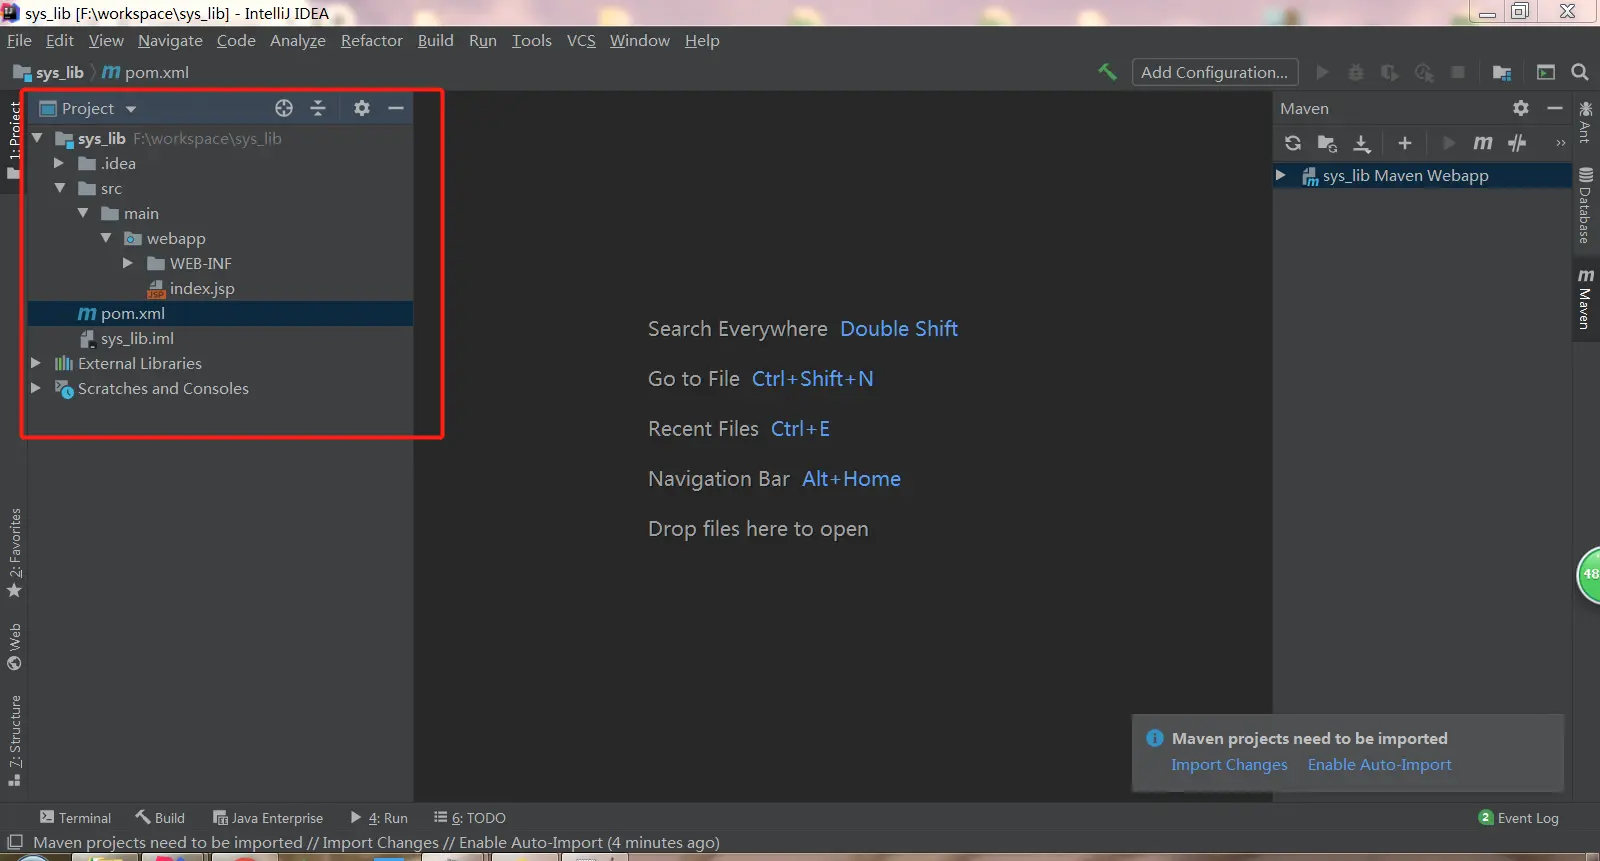1600x861 pixels.
Task: Click Execute Maven Goal icon
Action: click(x=1483, y=143)
